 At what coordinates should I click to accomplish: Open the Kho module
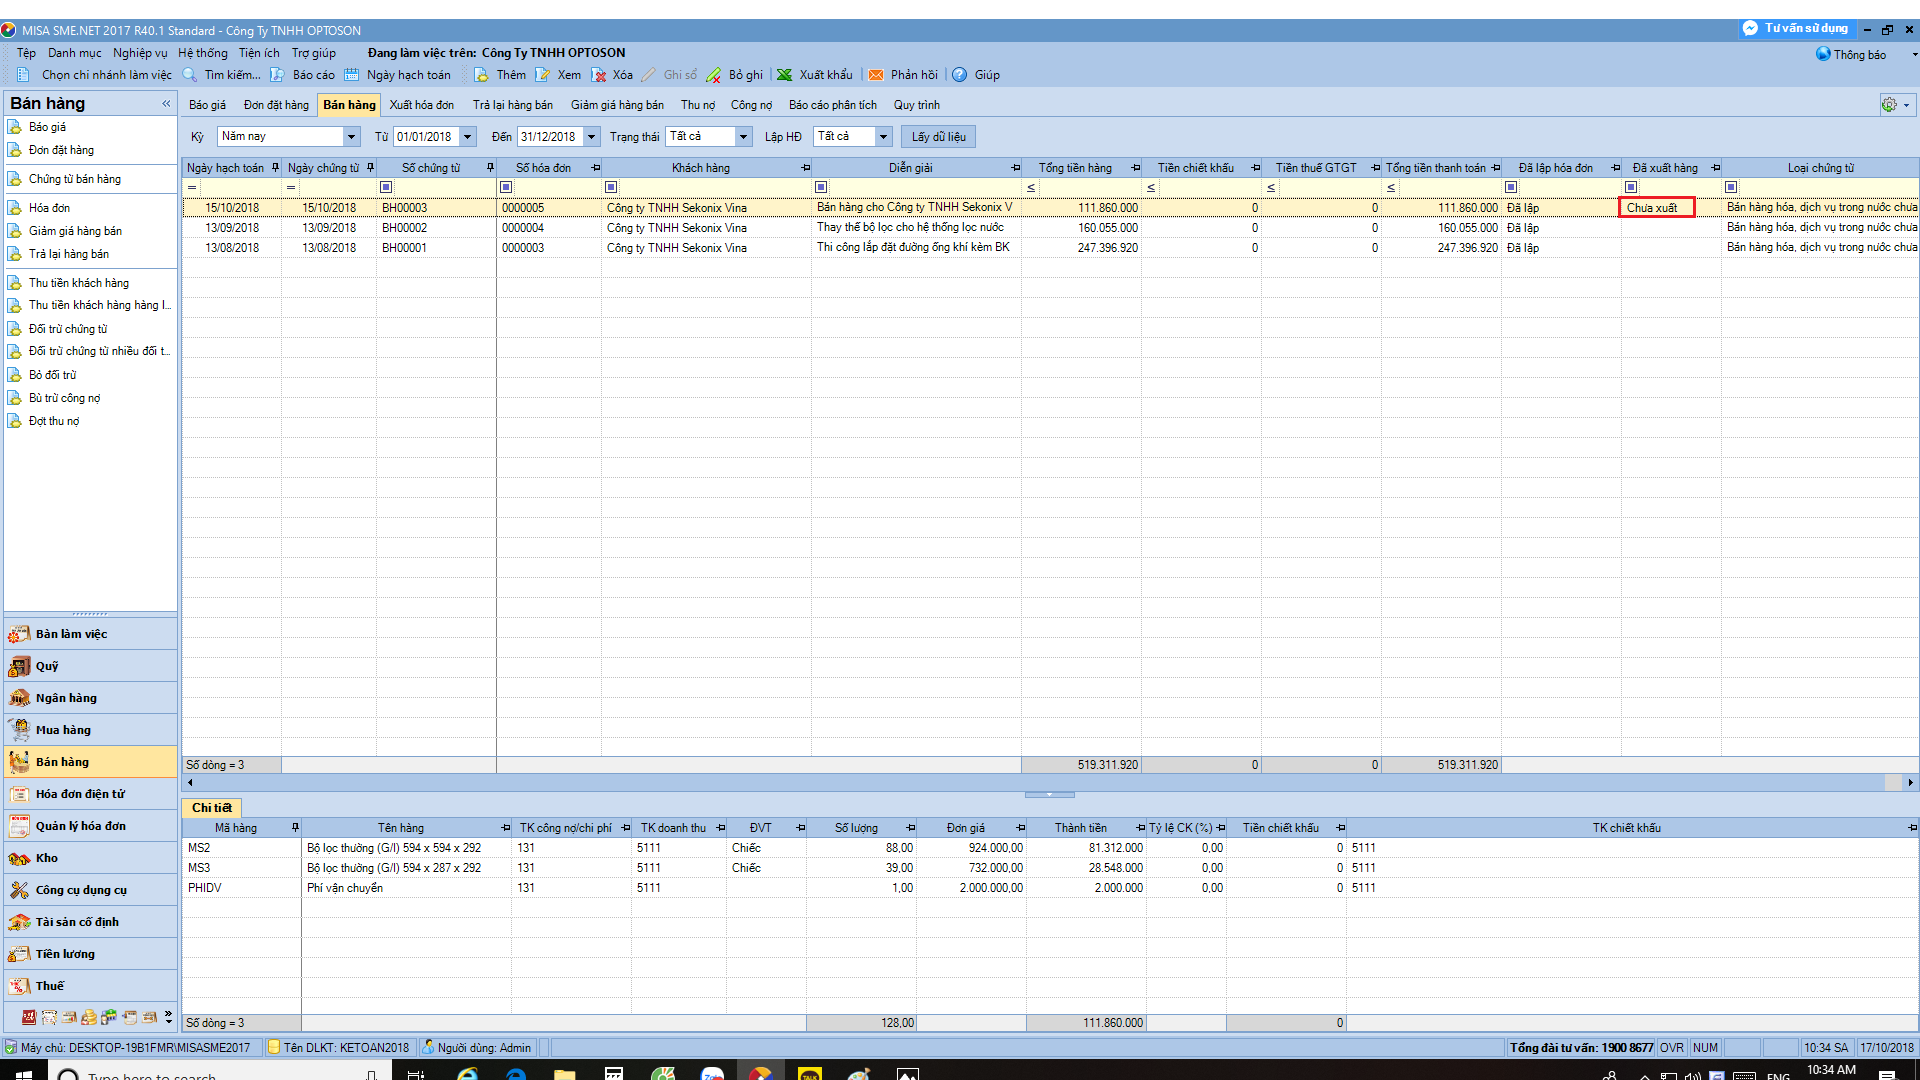click(x=90, y=858)
